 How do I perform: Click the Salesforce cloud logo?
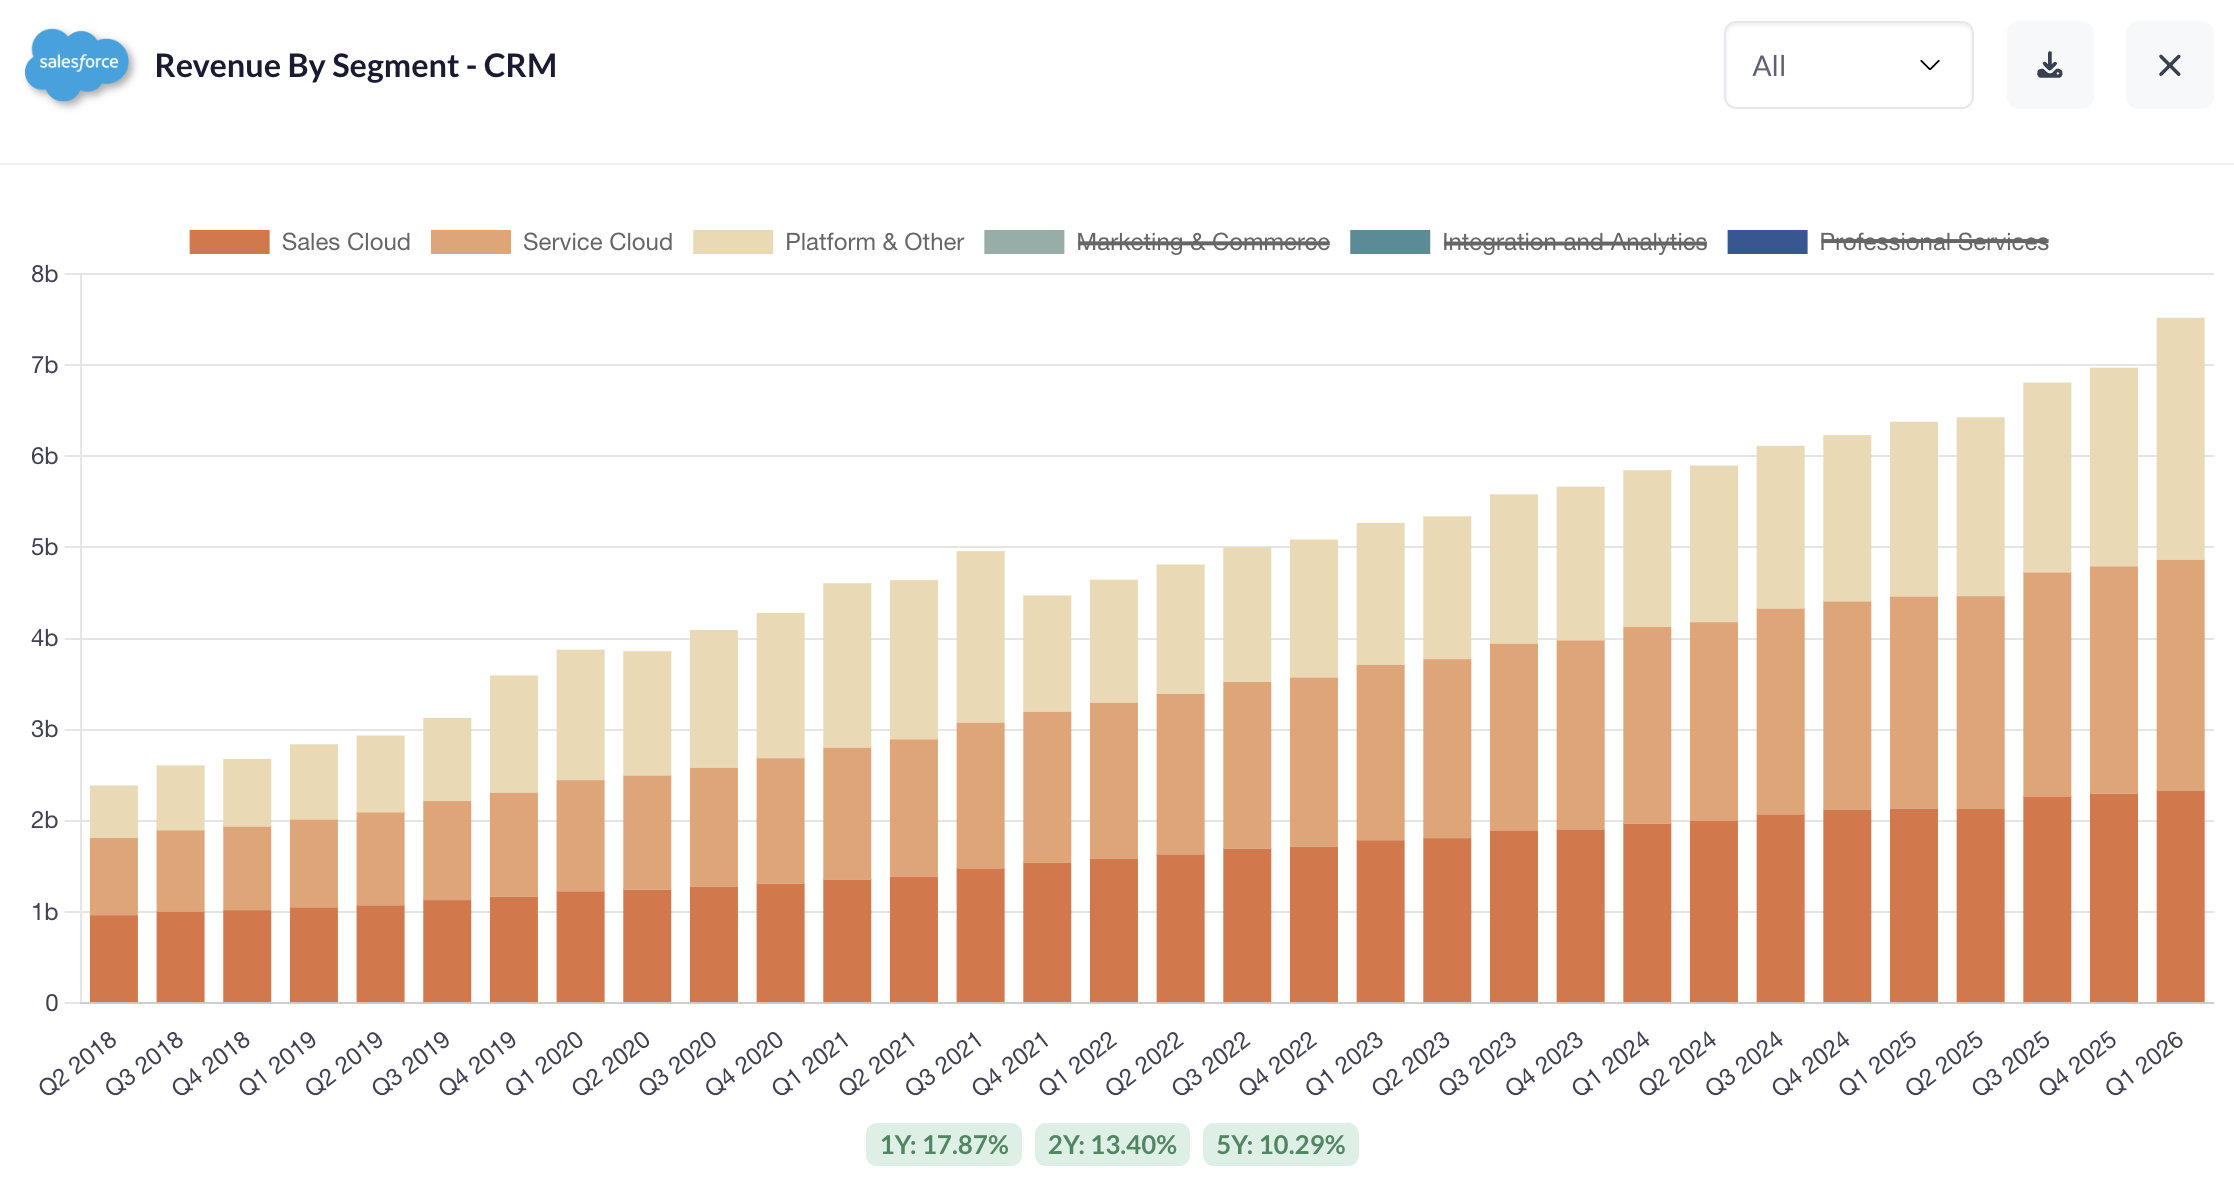78,64
